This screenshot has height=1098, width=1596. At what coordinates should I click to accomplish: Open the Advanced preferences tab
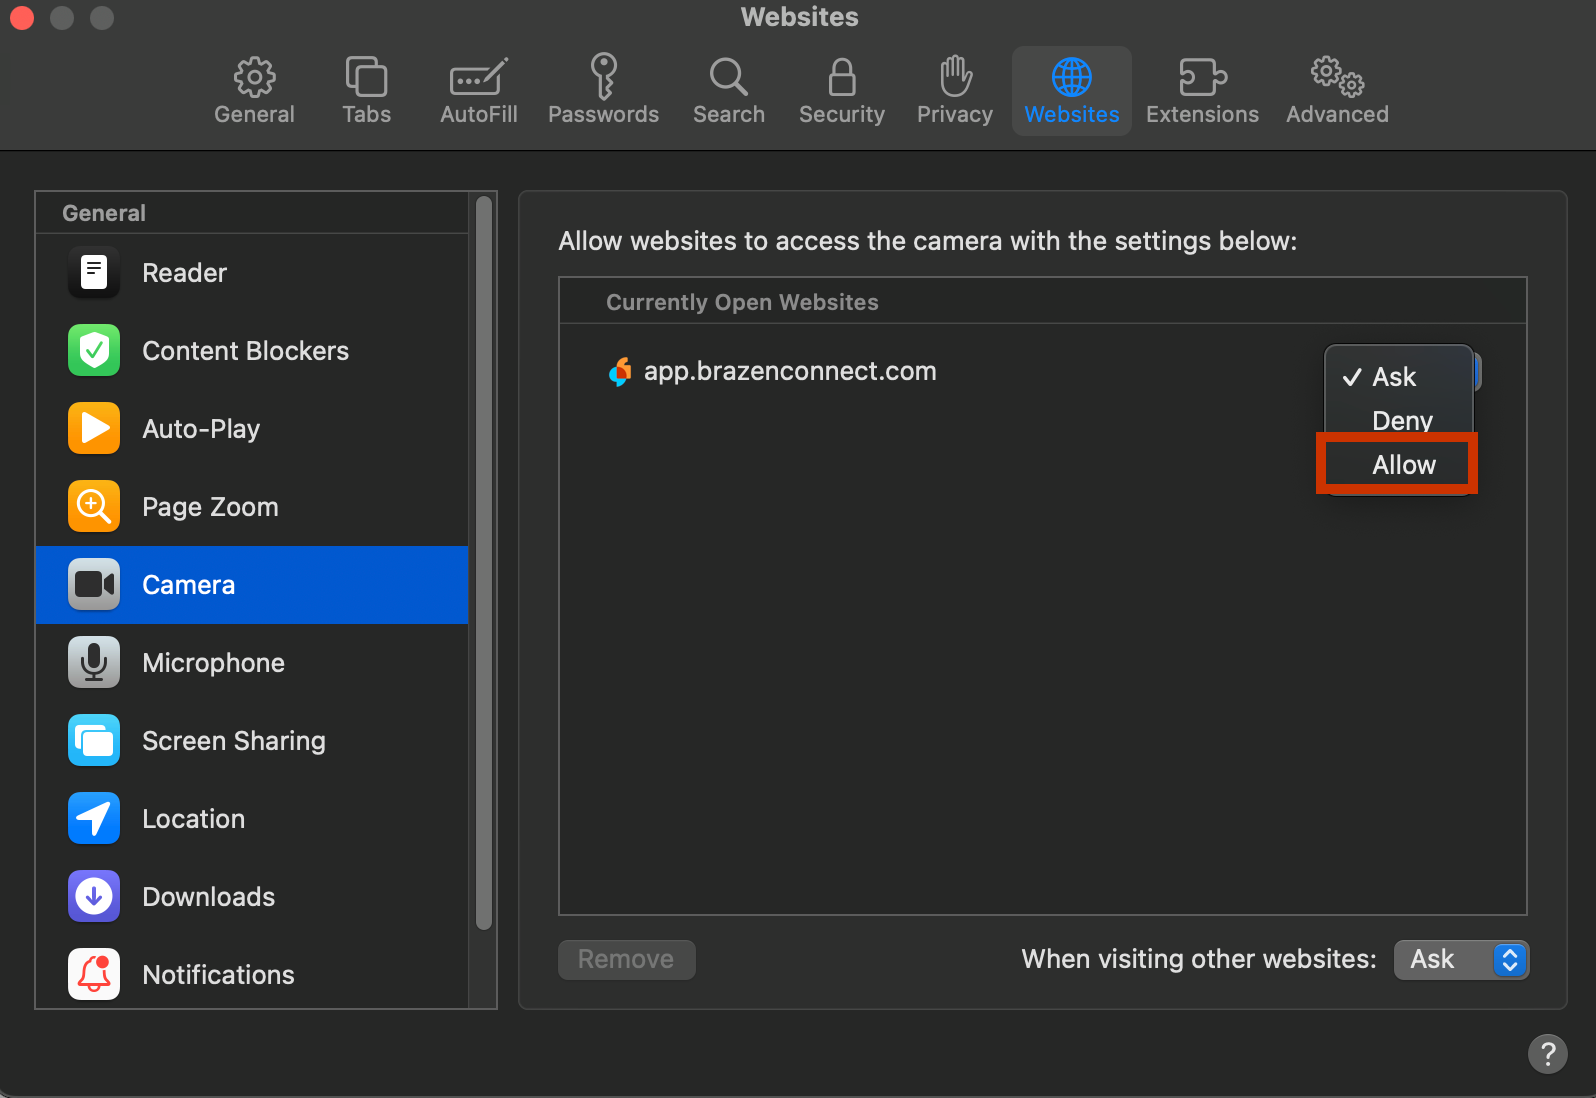click(1337, 91)
